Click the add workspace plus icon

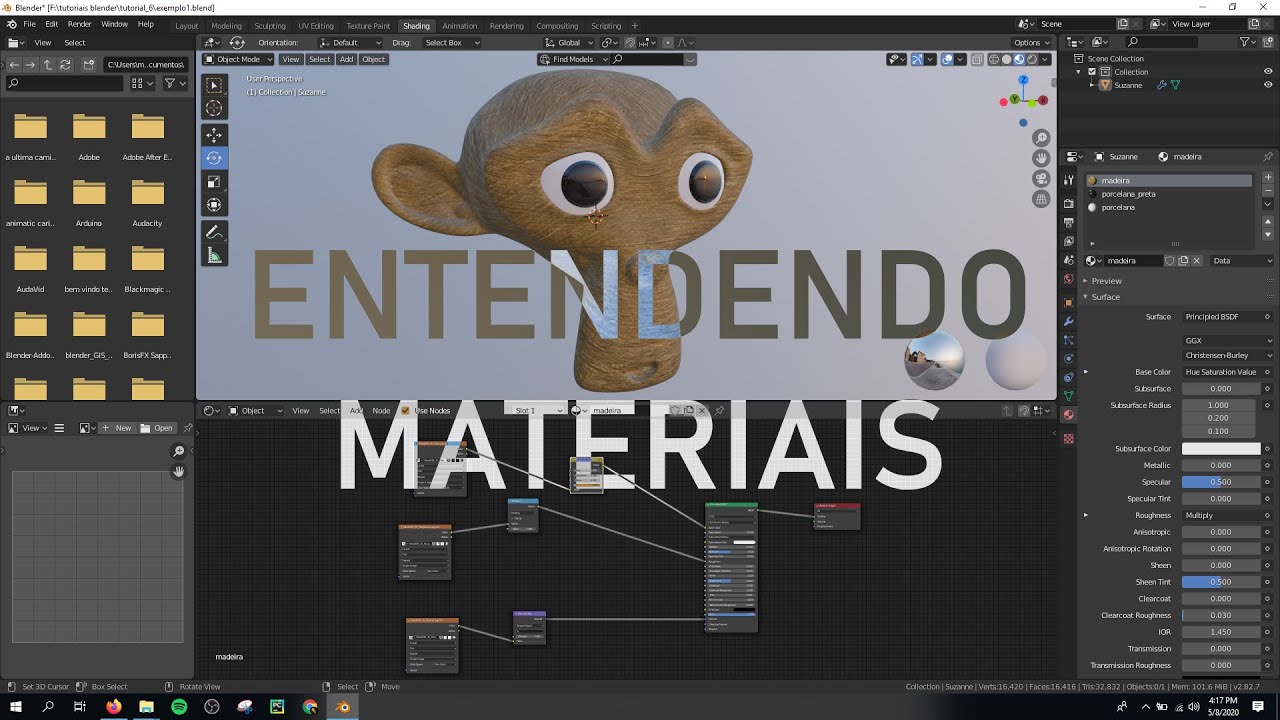(x=634, y=25)
